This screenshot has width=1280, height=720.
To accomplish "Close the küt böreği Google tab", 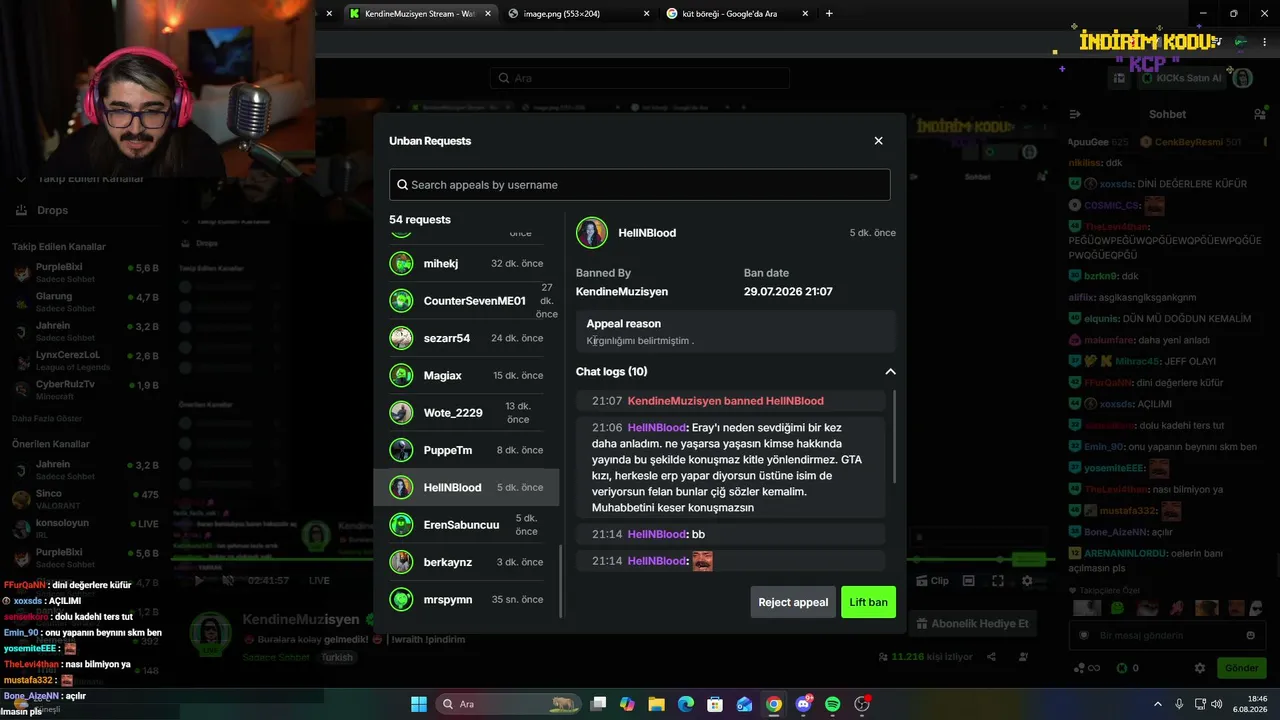I will click(x=806, y=13).
